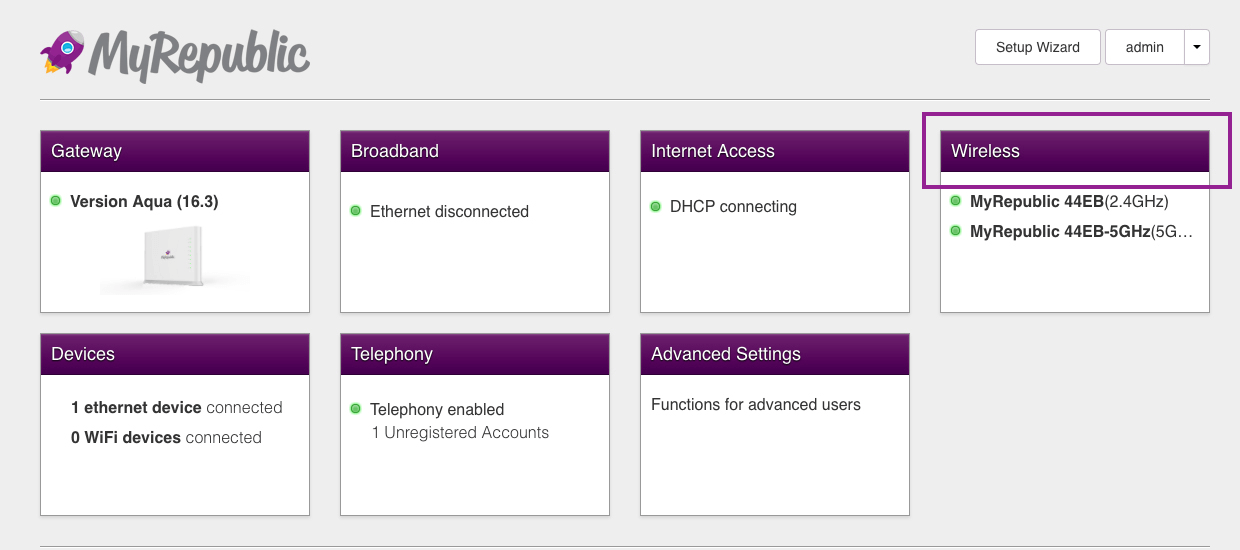Open the Gateway card header

coord(175,151)
